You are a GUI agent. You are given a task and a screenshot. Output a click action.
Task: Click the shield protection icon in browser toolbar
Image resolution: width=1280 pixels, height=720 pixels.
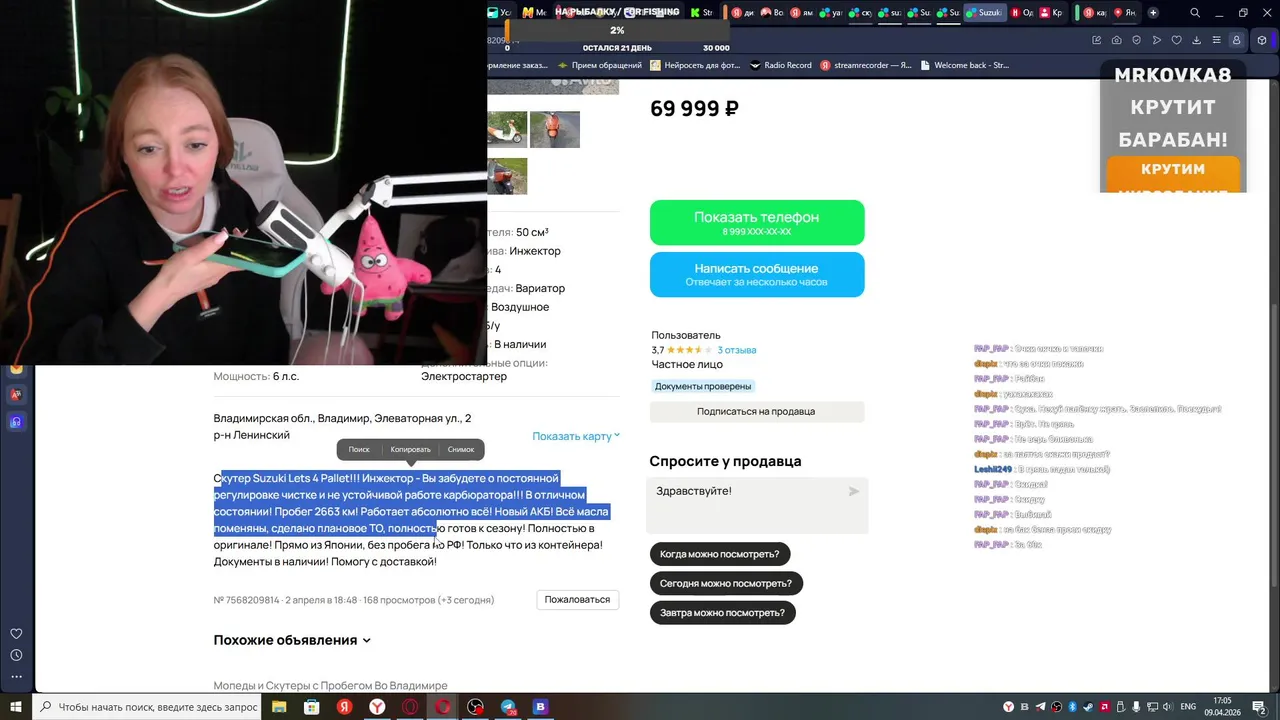pos(1136,40)
